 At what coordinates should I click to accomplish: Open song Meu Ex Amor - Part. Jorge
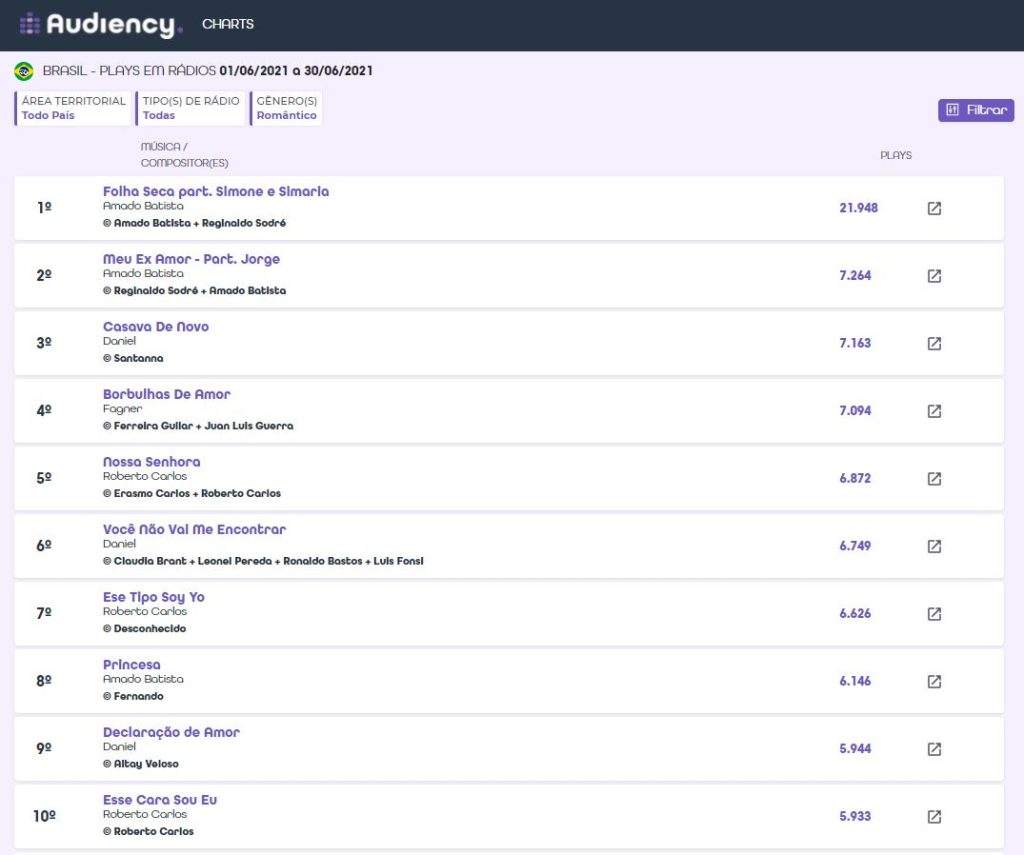coord(191,259)
